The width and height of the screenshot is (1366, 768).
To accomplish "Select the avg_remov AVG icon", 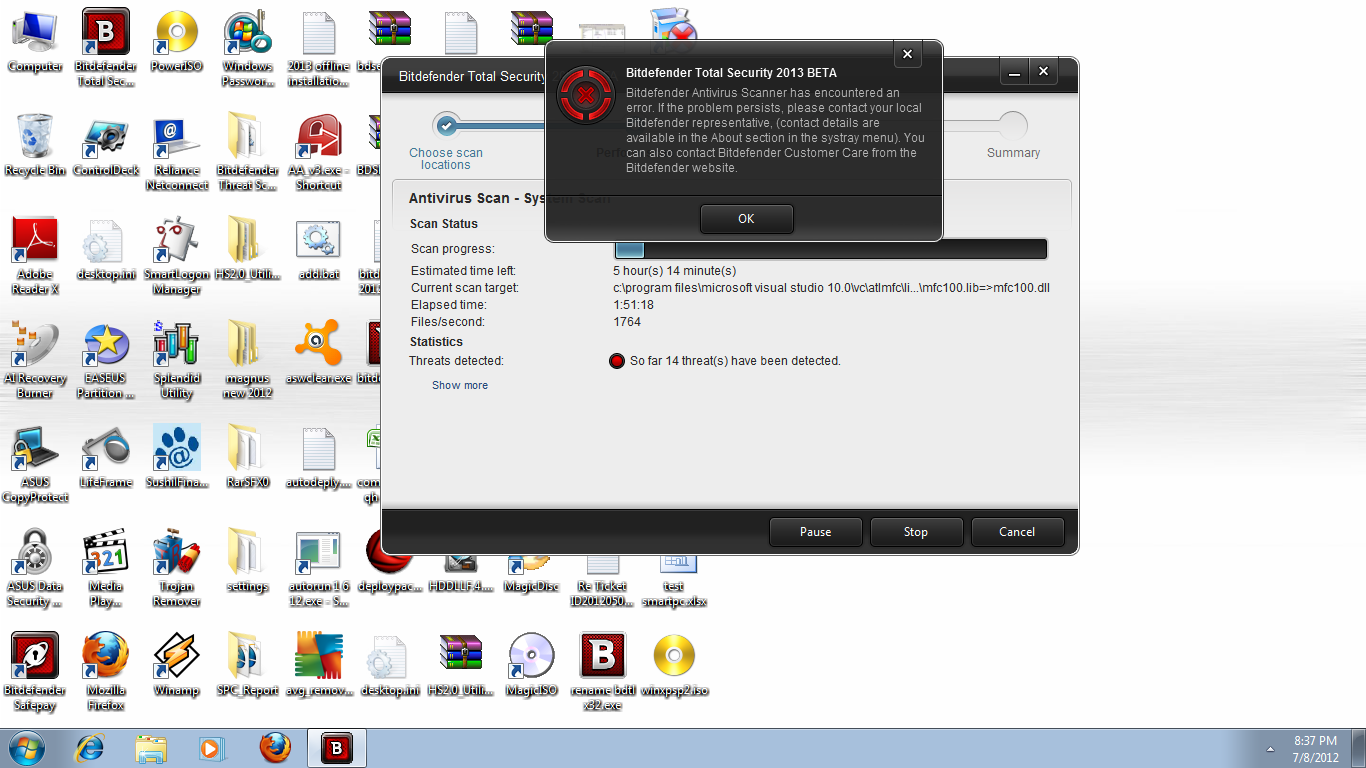I will tap(318, 665).
